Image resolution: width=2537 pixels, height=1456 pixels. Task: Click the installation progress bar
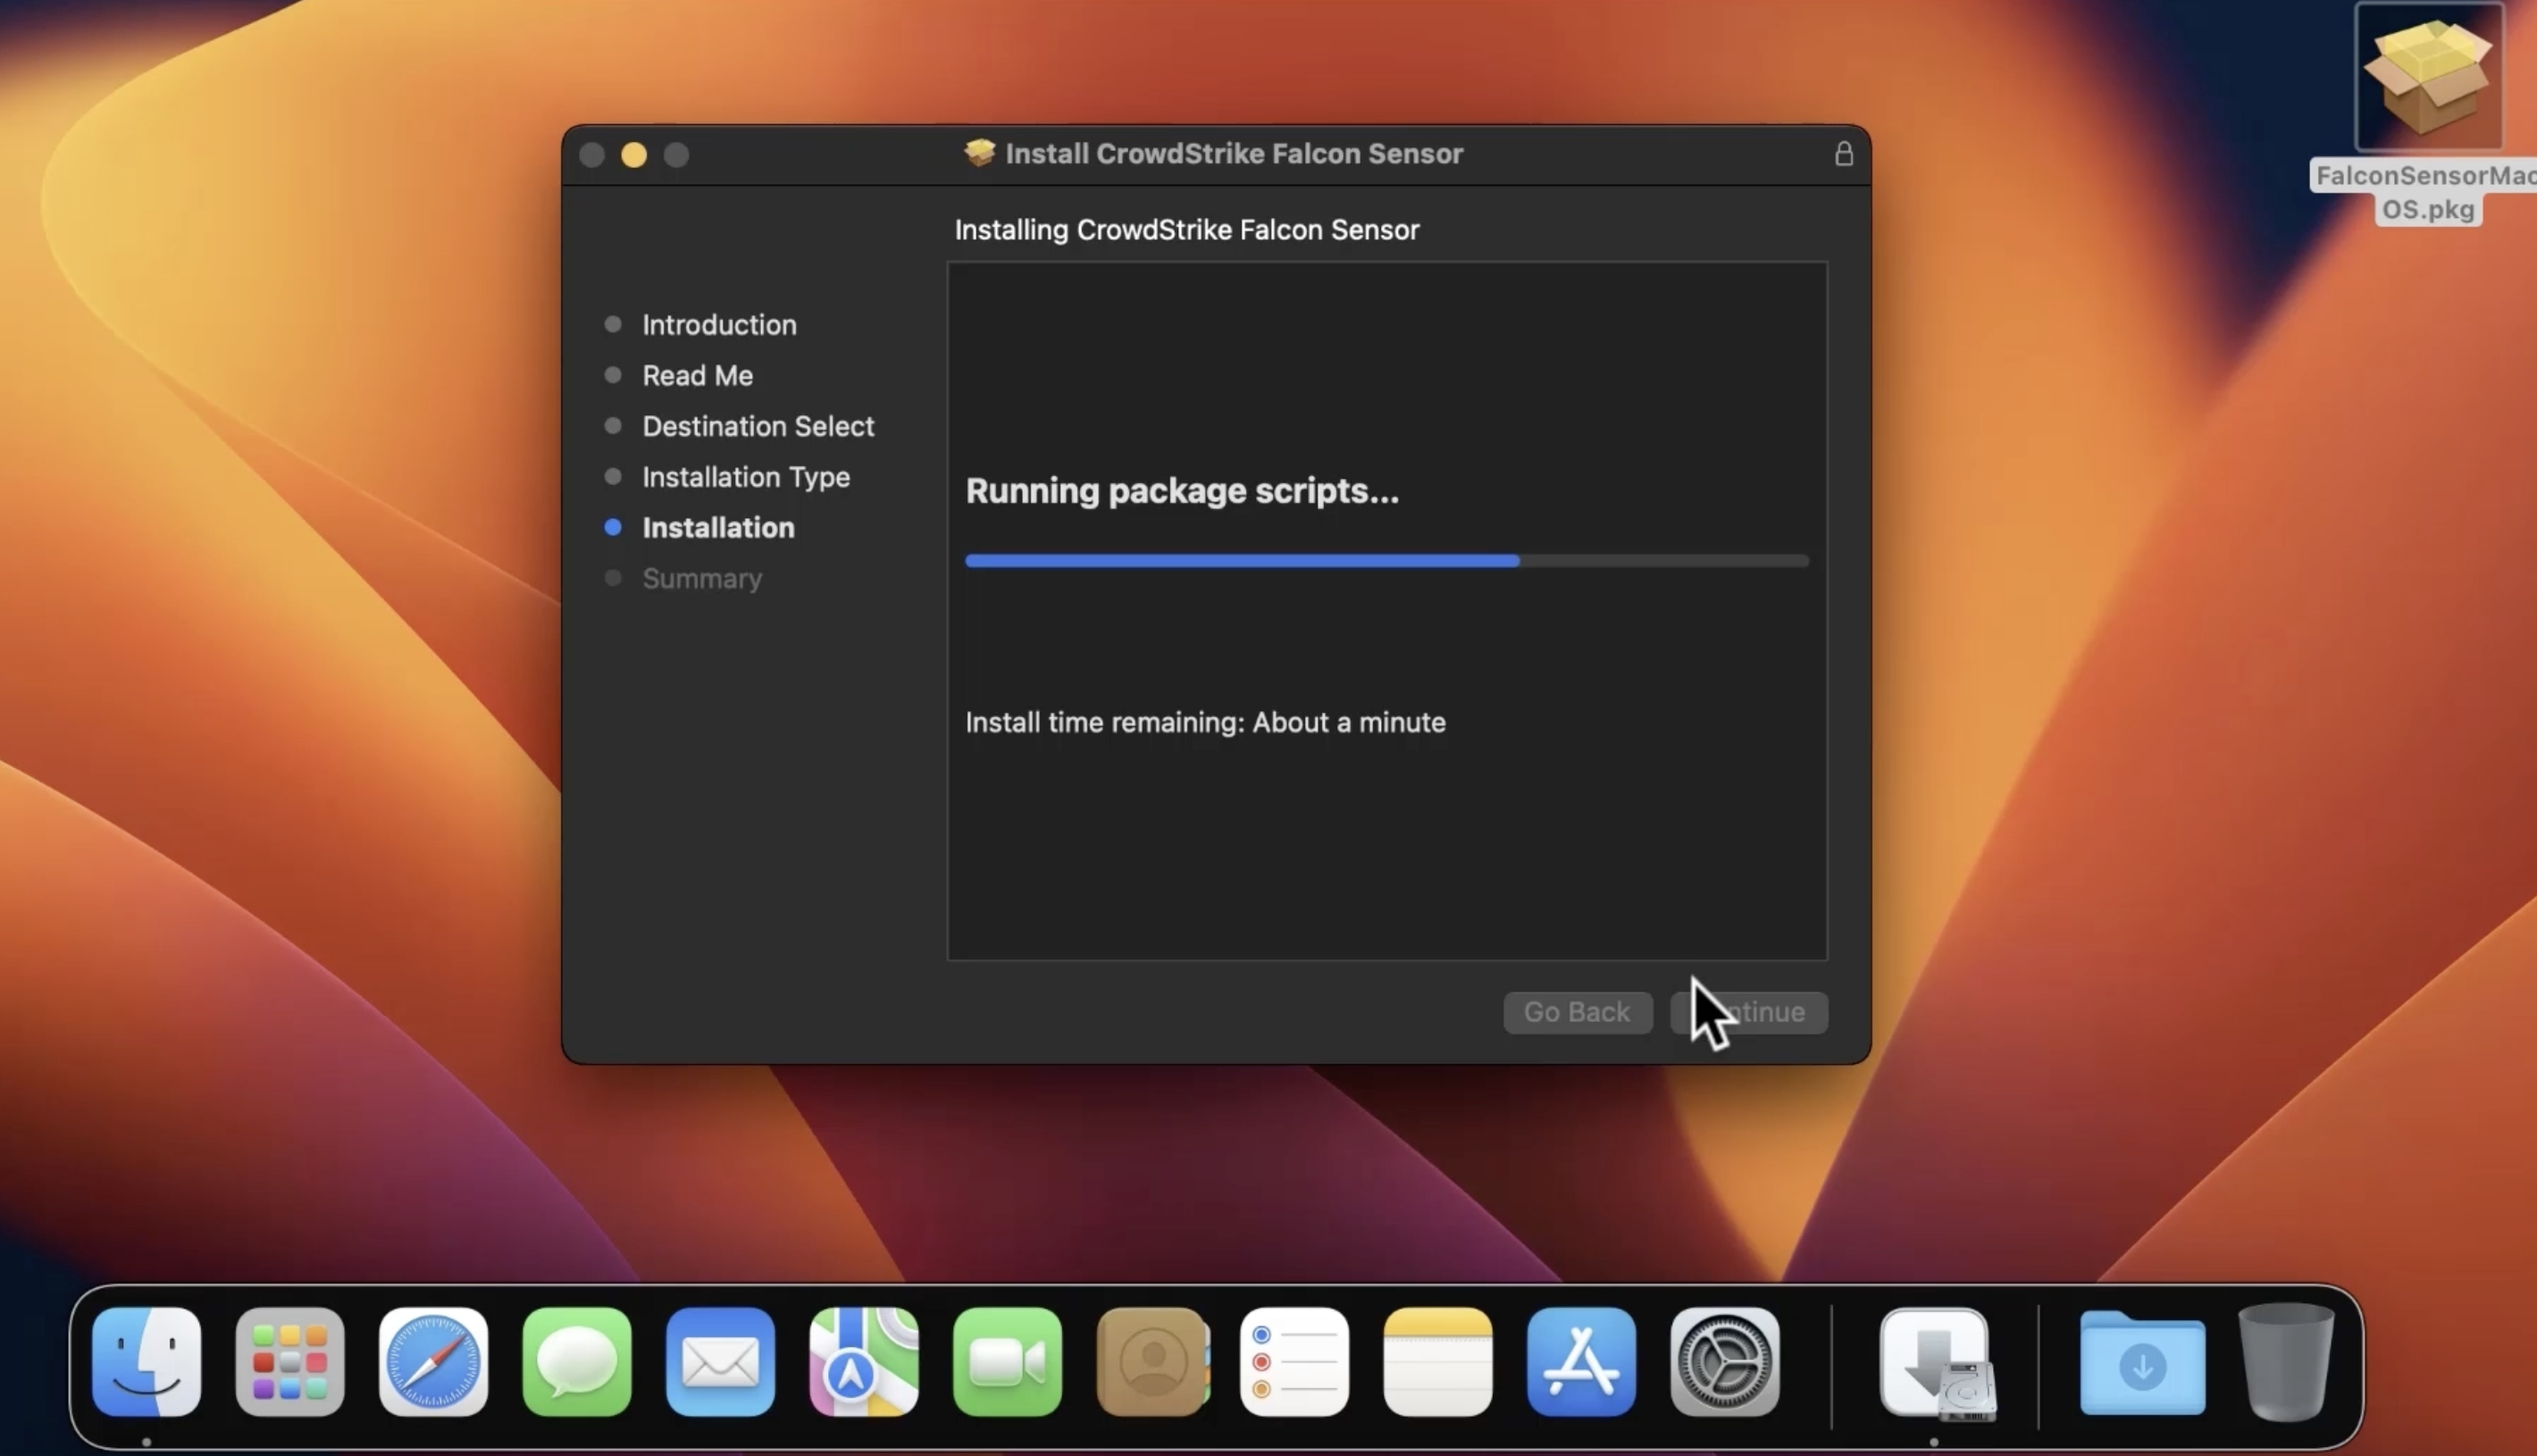point(1386,561)
